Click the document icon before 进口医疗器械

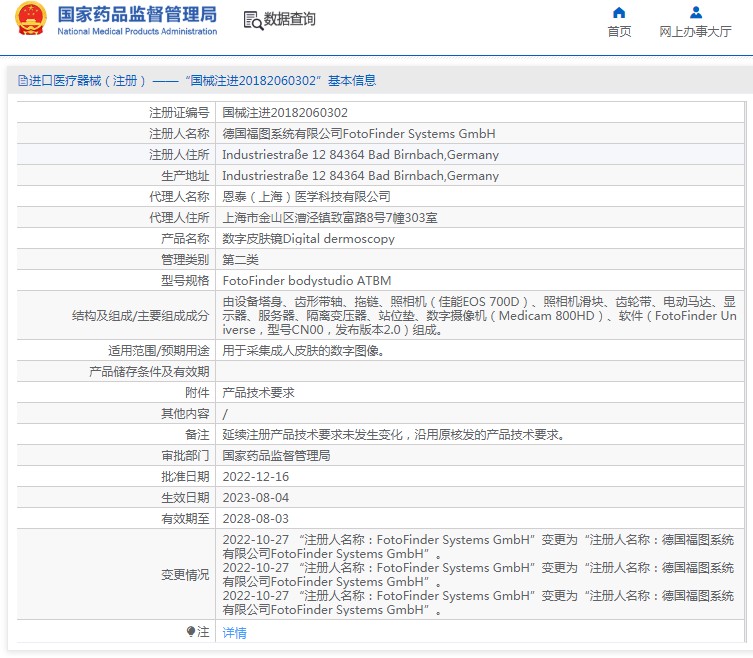[22, 81]
